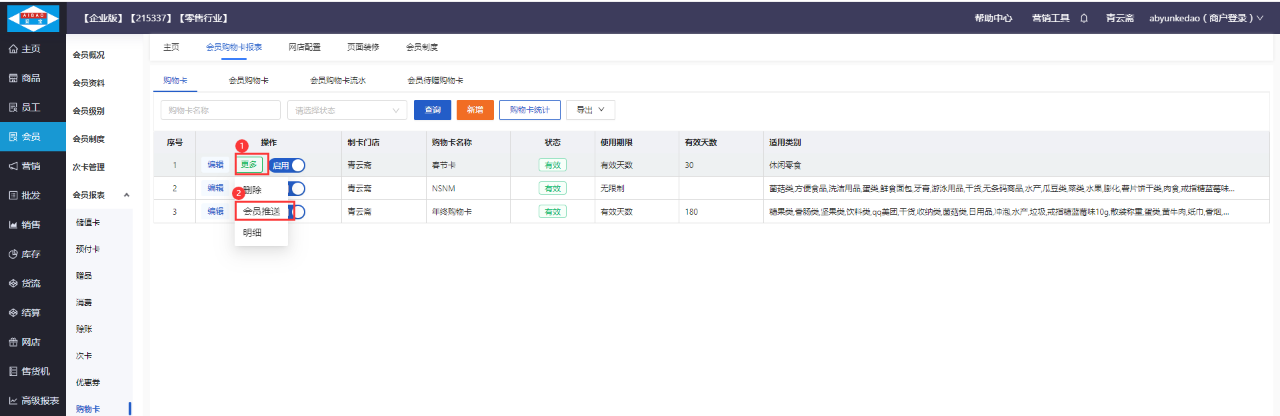Click the notification bell icon
The image size is (1280, 416).
point(1085,18)
